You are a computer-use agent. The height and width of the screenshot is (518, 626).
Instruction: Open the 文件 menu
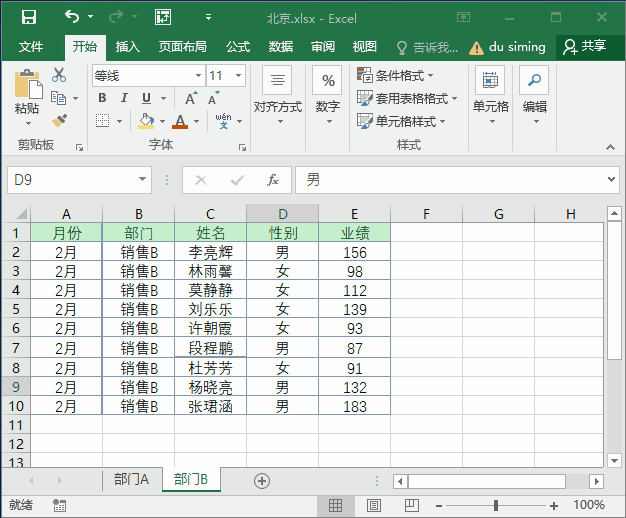(x=31, y=47)
